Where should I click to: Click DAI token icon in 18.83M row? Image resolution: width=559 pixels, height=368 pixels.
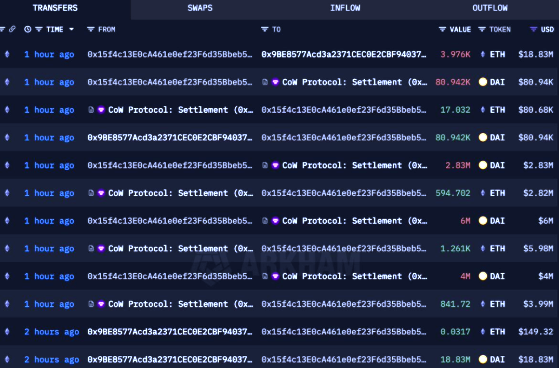click(483, 359)
